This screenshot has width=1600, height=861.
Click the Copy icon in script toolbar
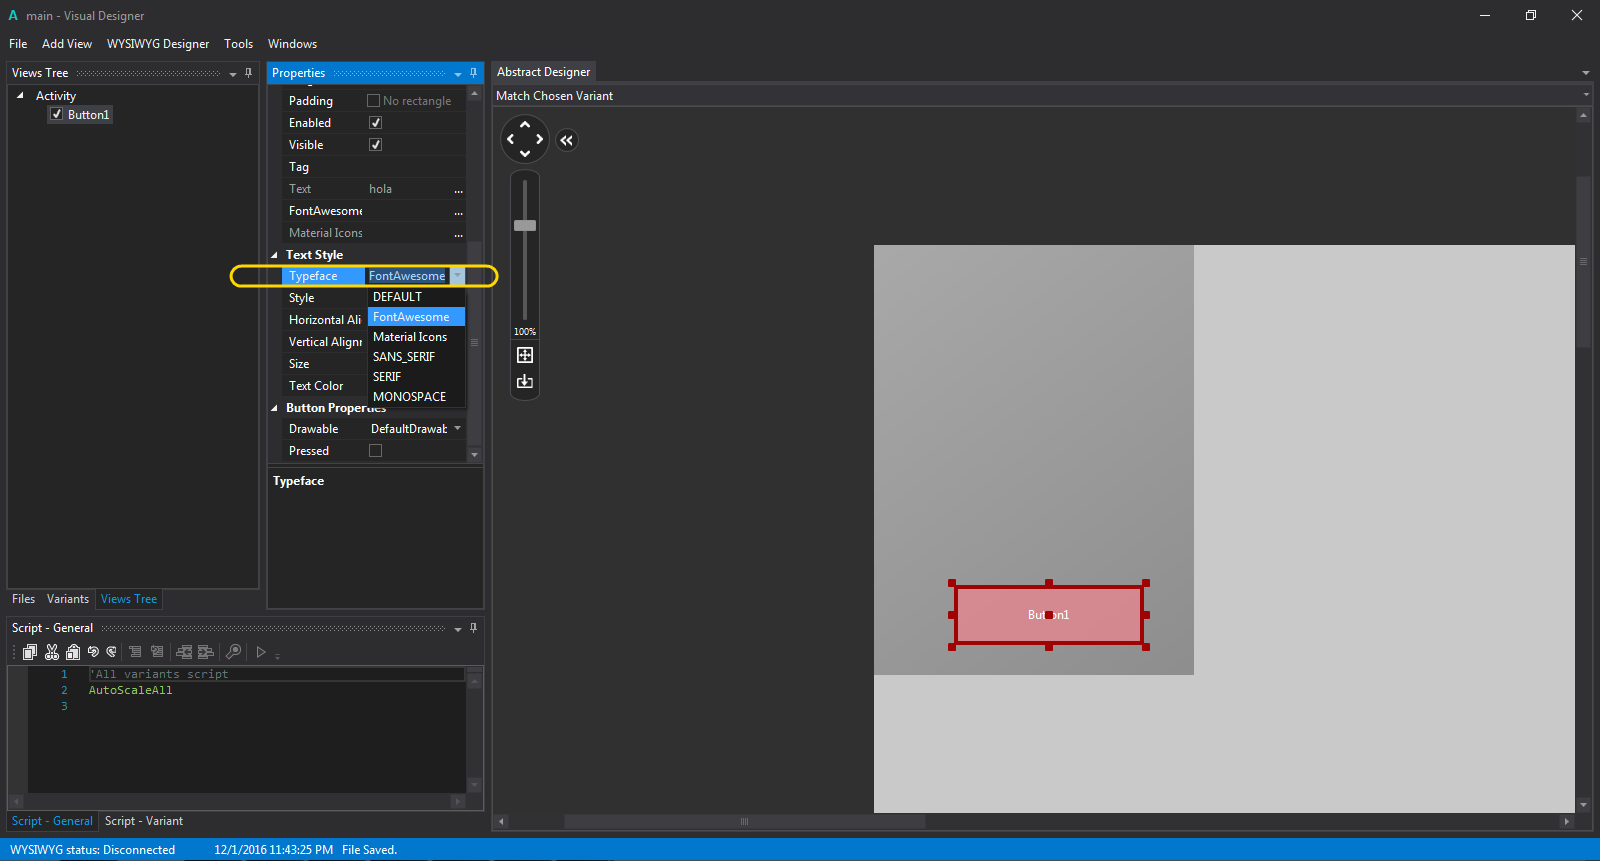pos(30,652)
